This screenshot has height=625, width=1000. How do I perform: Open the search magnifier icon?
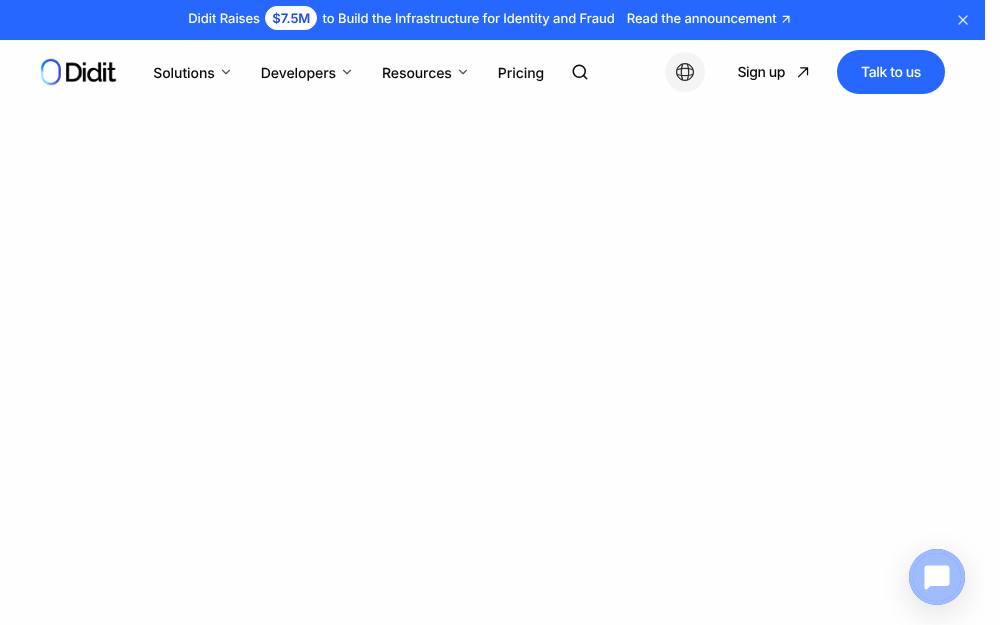coord(580,72)
